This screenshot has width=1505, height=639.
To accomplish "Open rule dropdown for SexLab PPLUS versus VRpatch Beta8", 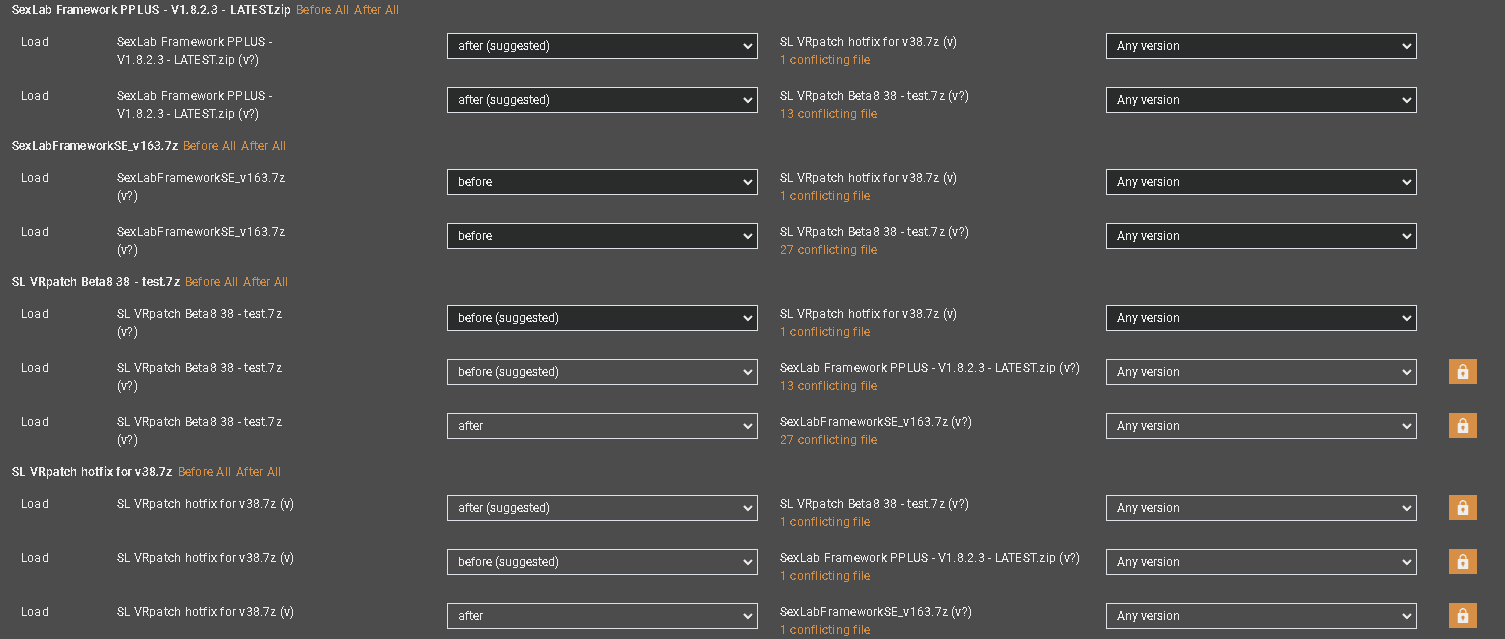I will tap(602, 100).
